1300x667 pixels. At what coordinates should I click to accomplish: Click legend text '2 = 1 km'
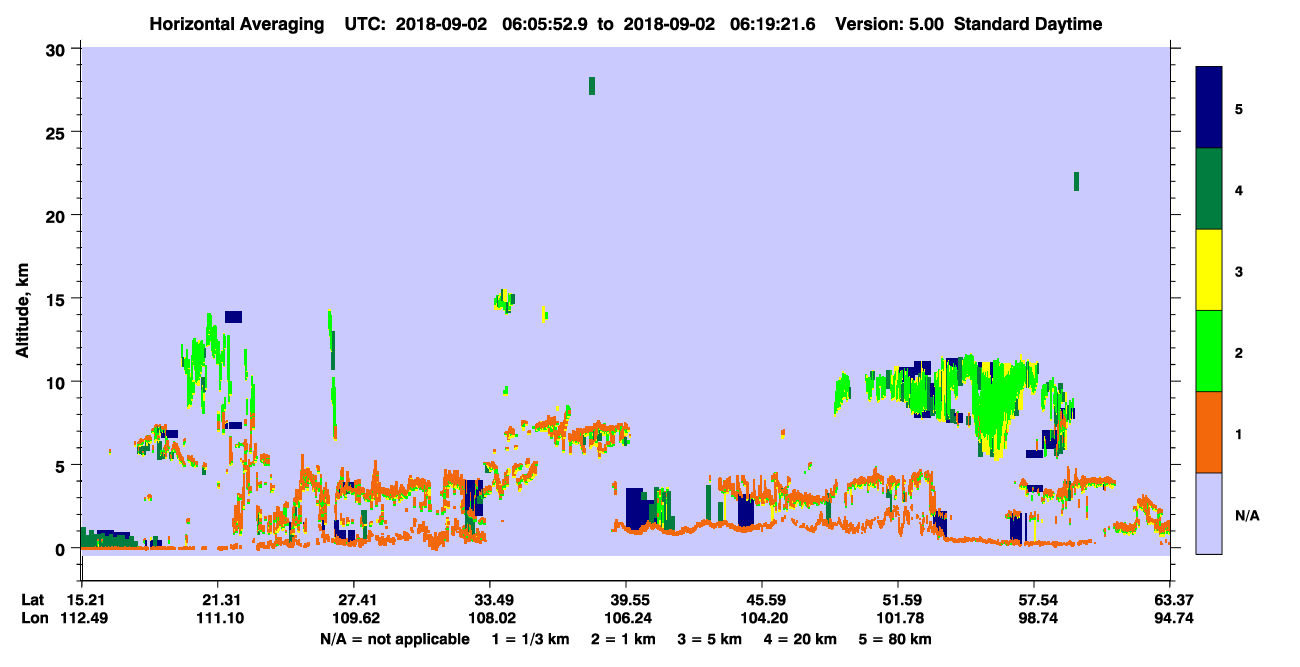[625, 639]
